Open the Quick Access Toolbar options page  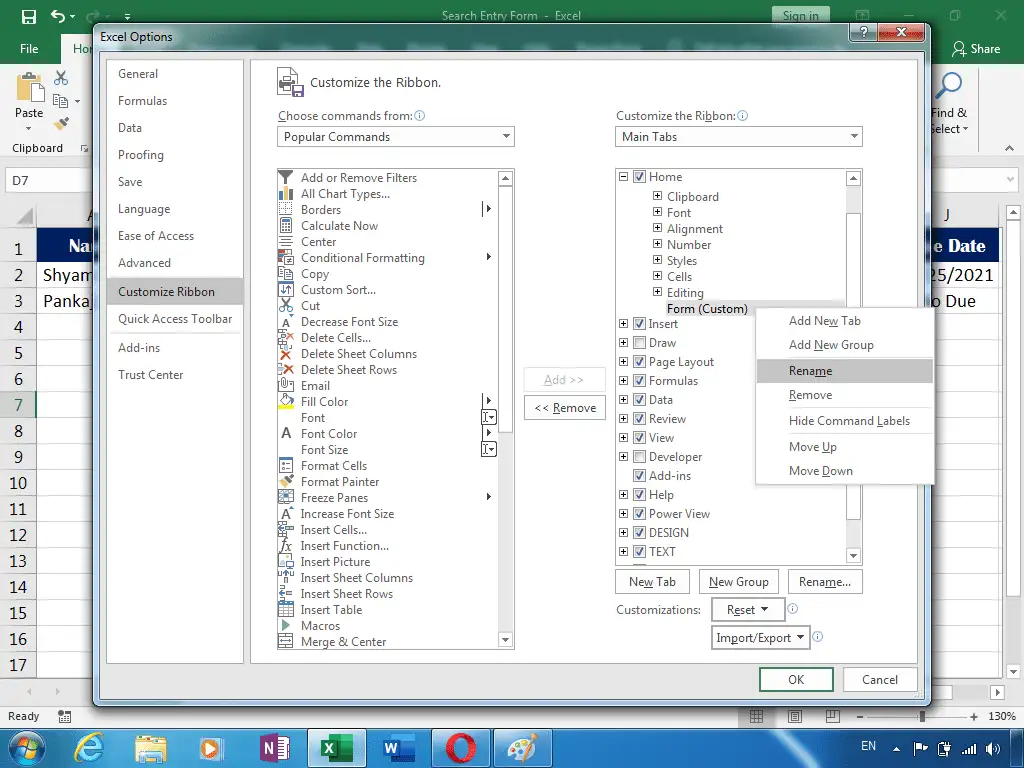[x=175, y=319]
